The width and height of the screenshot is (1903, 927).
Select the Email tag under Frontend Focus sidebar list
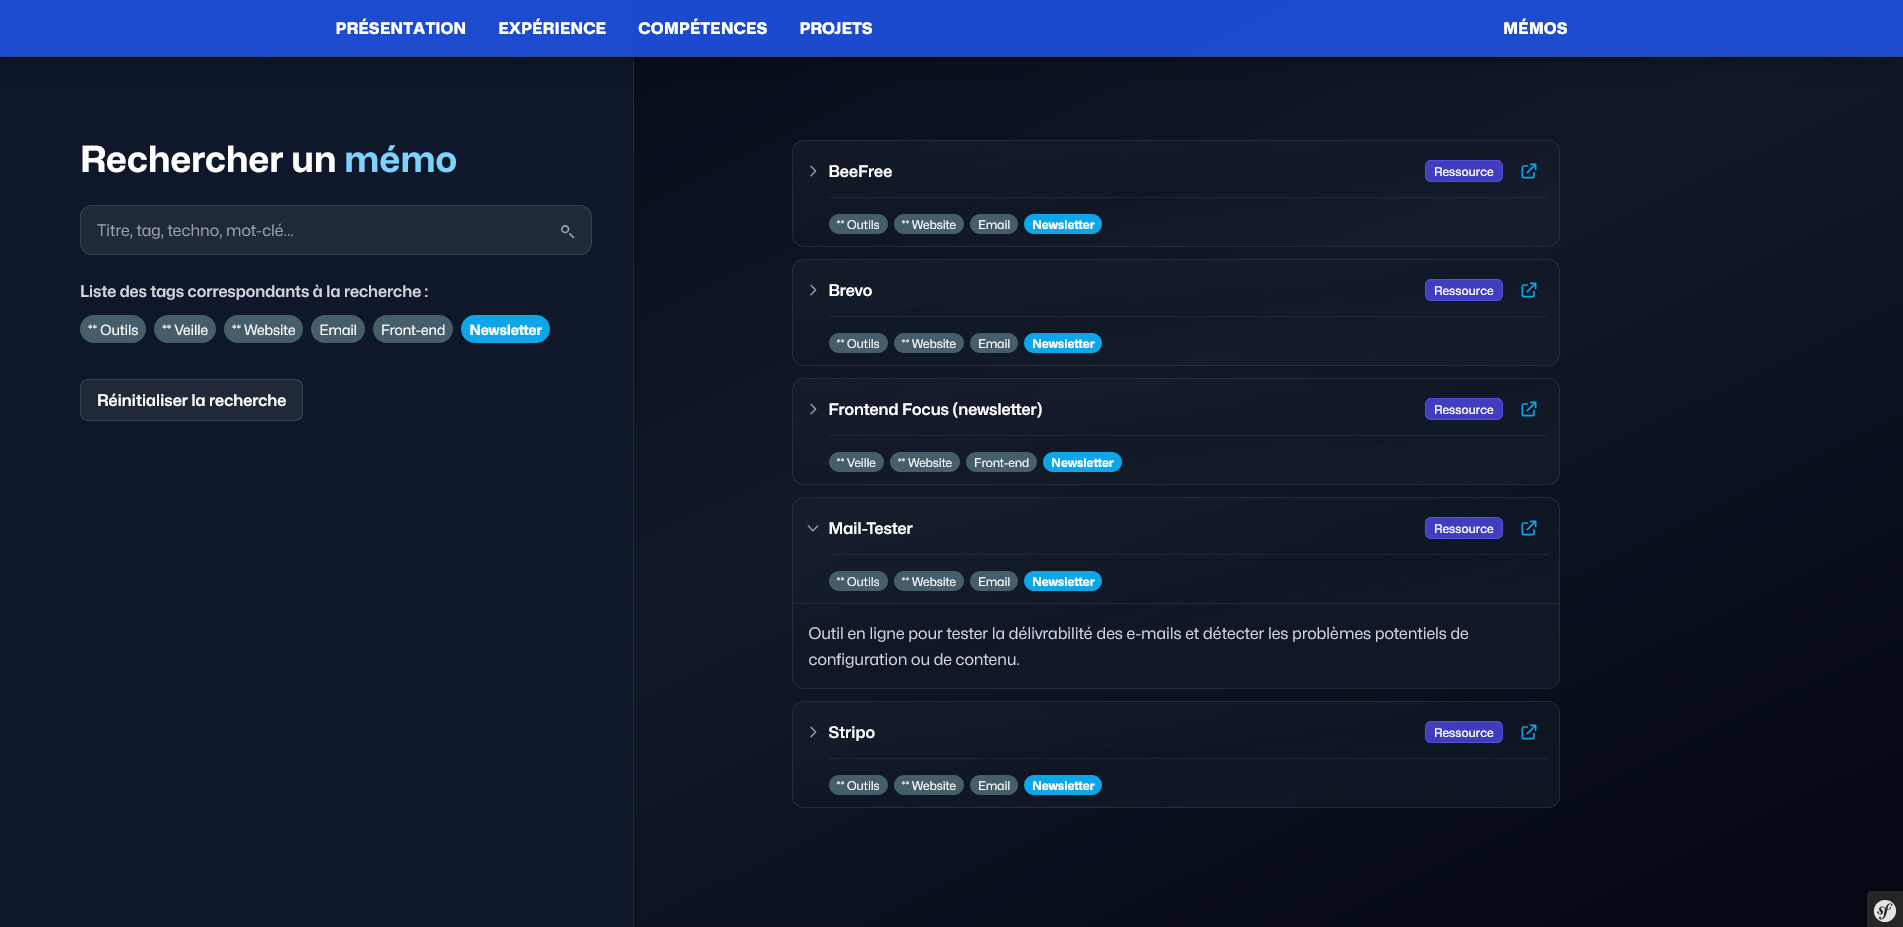(x=338, y=330)
